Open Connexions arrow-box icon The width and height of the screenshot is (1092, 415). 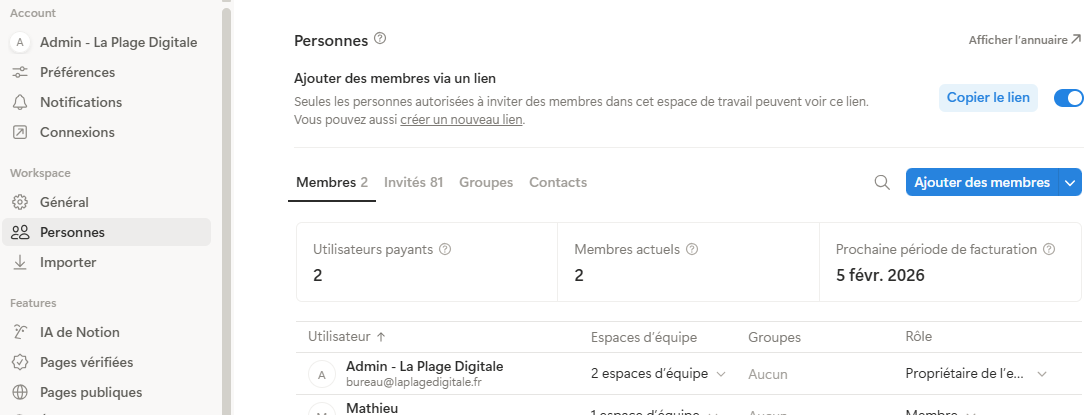click(20, 132)
